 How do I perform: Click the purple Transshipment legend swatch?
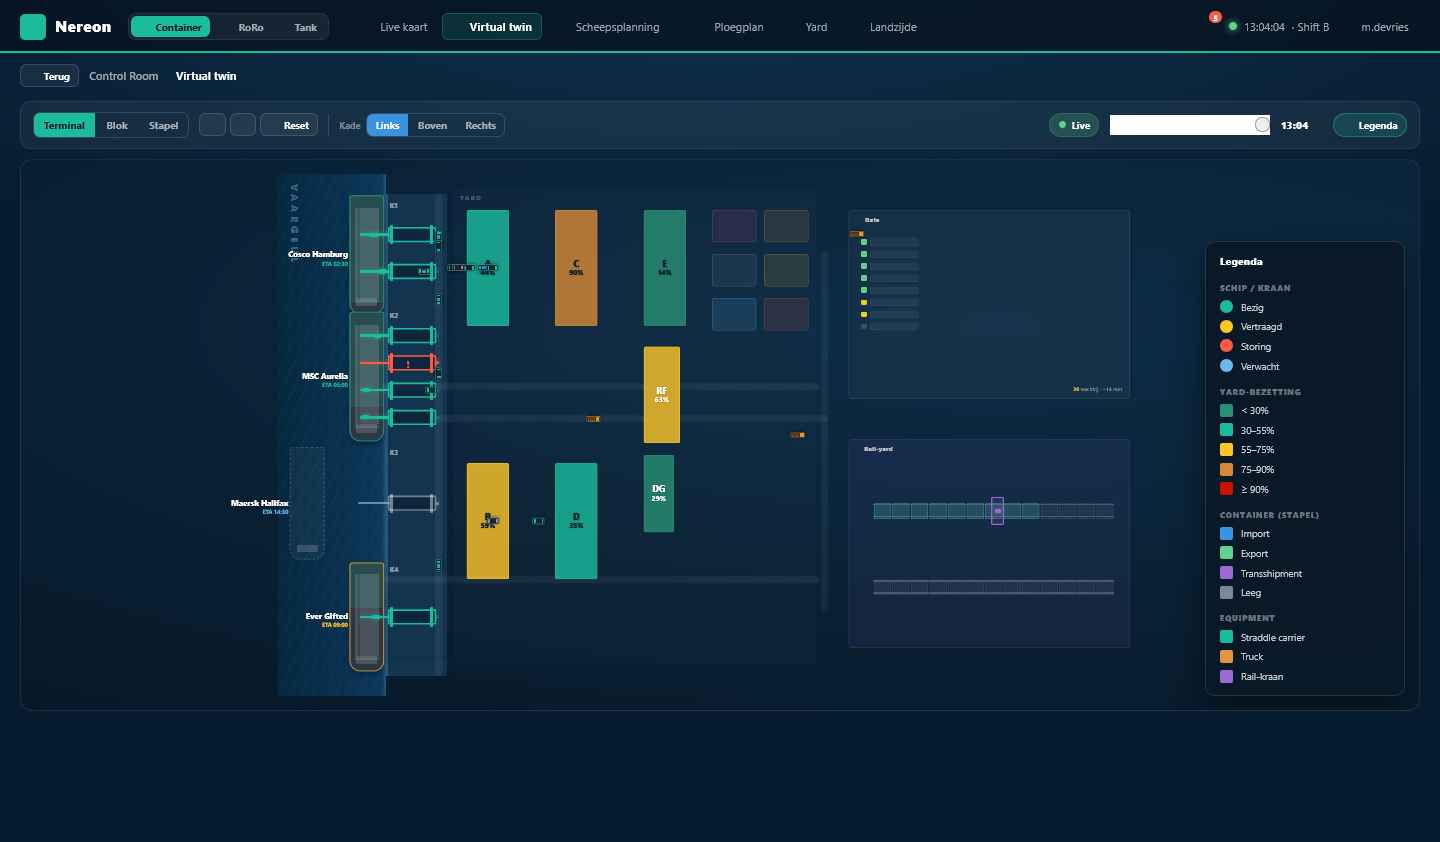click(1226, 573)
